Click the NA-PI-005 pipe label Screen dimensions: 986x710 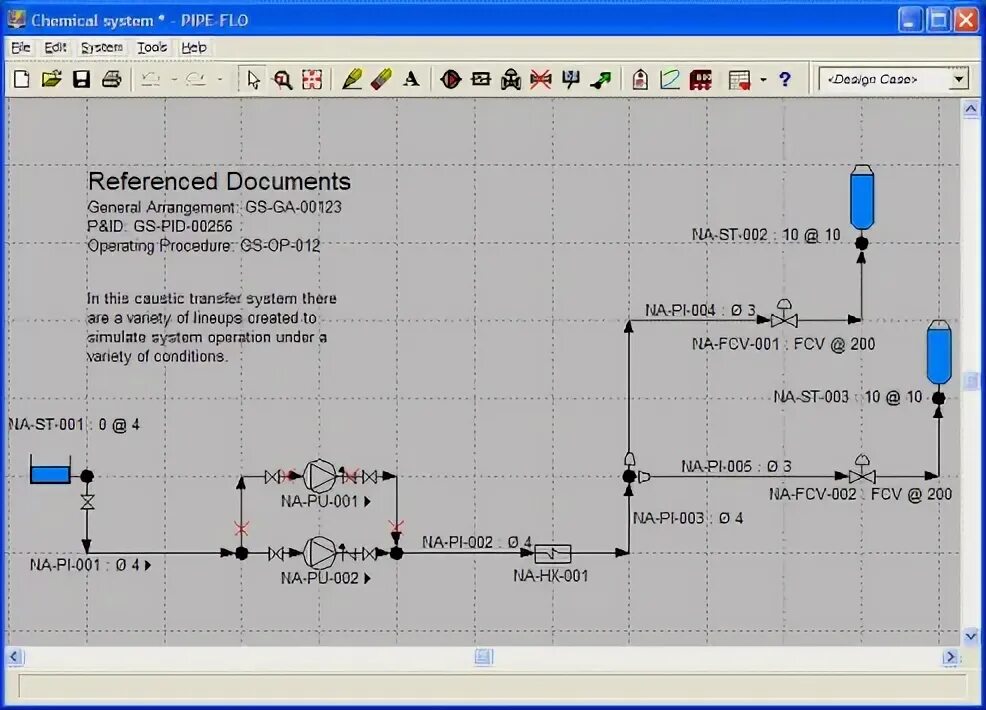pos(736,466)
